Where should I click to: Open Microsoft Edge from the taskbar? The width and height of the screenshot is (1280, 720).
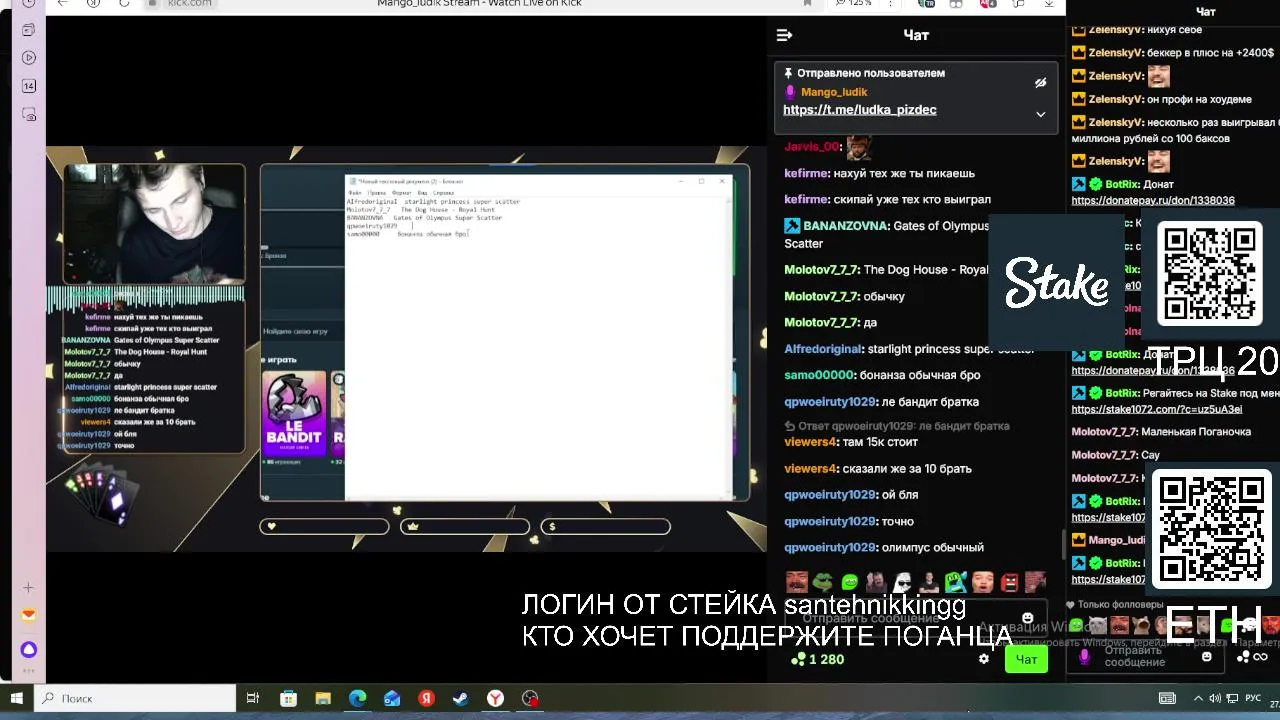357,698
